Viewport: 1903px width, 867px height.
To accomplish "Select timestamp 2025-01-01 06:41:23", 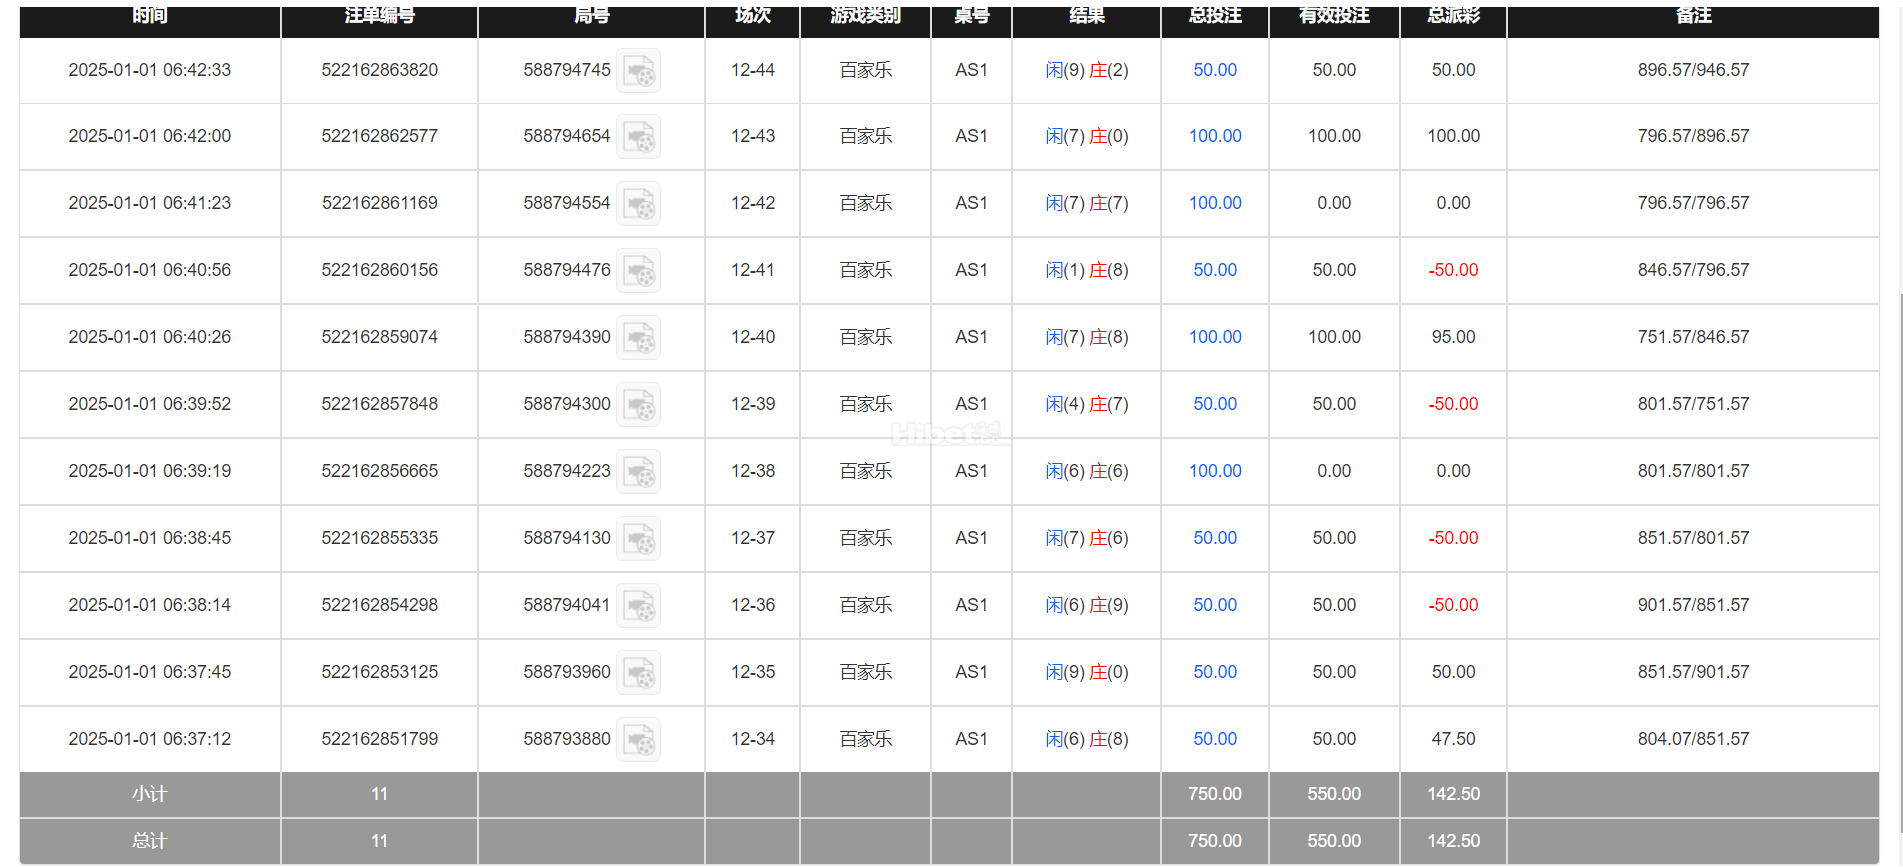I will point(150,203).
